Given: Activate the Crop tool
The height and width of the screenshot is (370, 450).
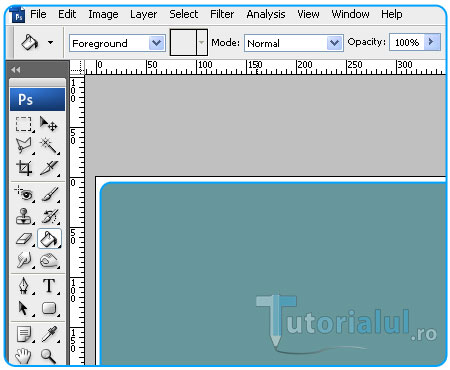Looking at the screenshot, I should [x=24, y=168].
